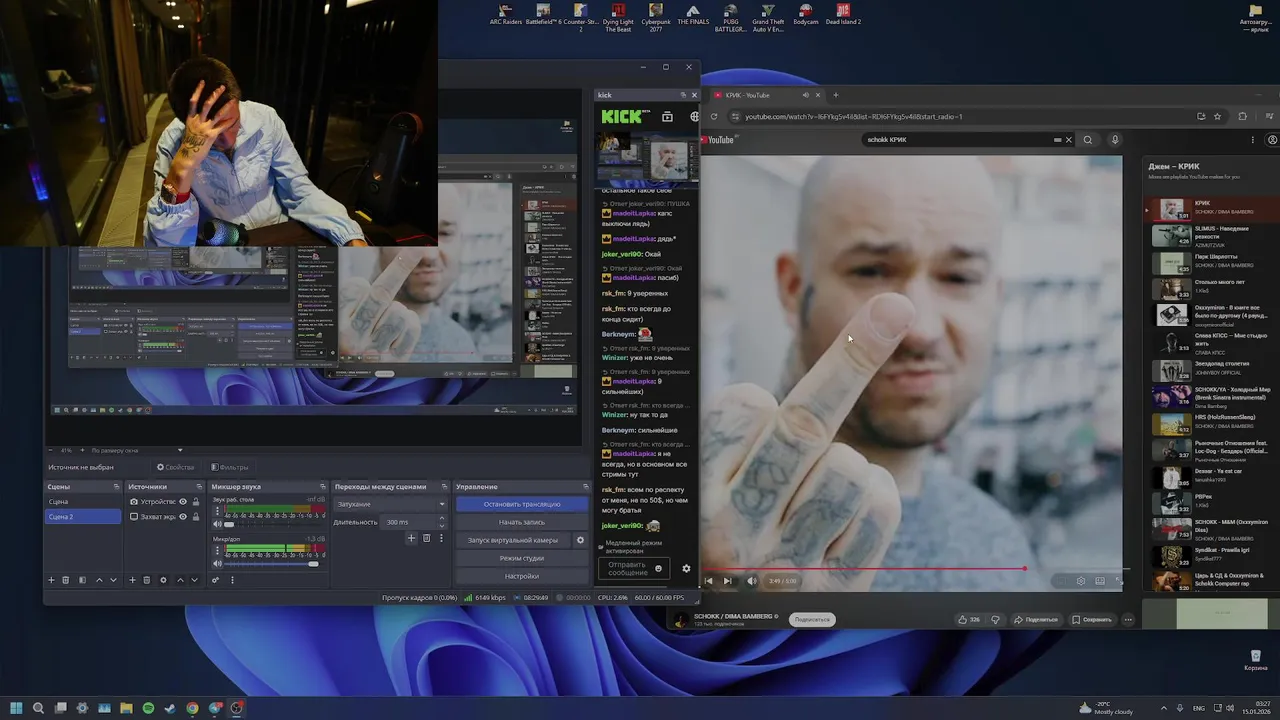
Task: Toggle lock on Захват экрана source
Action: tap(195, 517)
